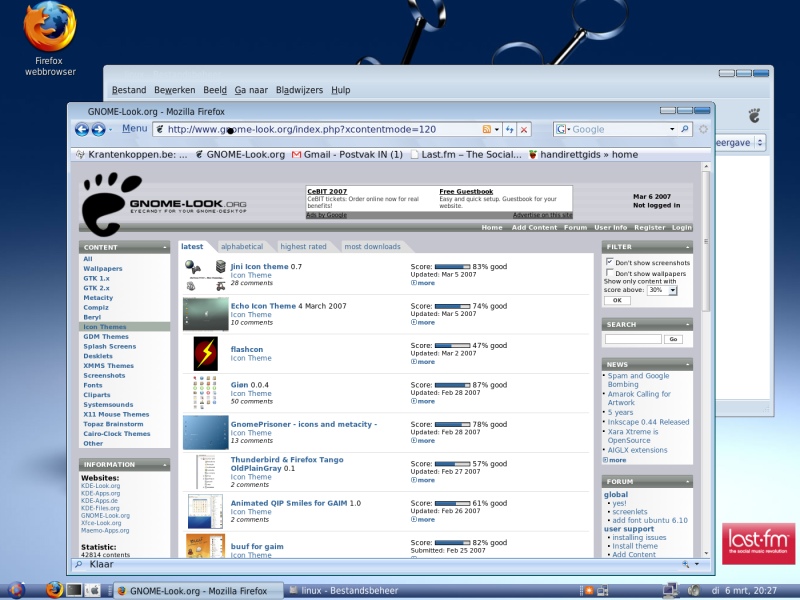The width and height of the screenshot is (800, 600).
Task: Click find icon in Firefox status bar
Action: pyautogui.click(x=79, y=564)
